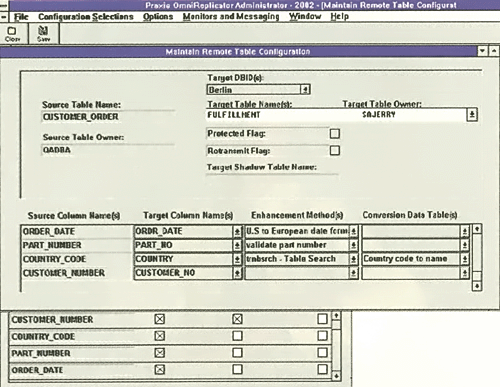Image resolution: width=500 pixels, height=387 pixels.
Task: Open U.S to European date enhancement dropdown
Action: [x=353, y=231]
